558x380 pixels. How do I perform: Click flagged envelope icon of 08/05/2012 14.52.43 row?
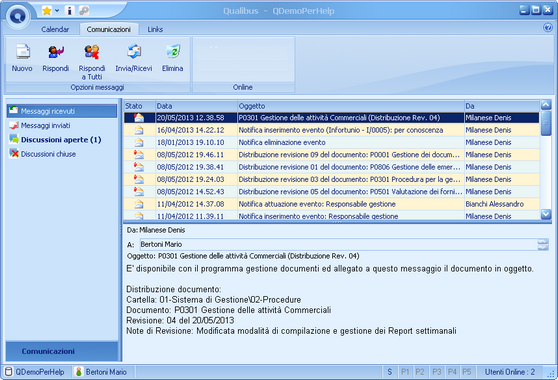(139, 191)
